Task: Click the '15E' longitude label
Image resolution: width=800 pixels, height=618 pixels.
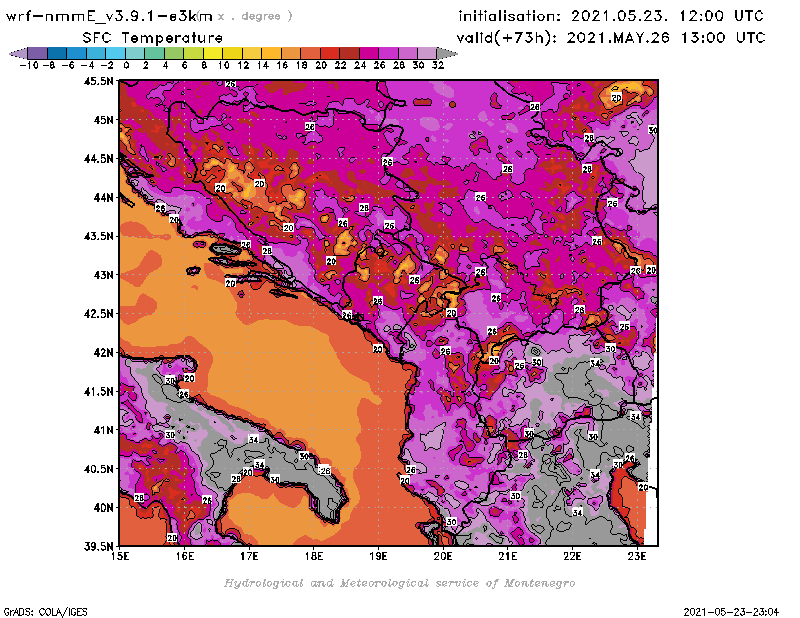Action: pos(120,556)
